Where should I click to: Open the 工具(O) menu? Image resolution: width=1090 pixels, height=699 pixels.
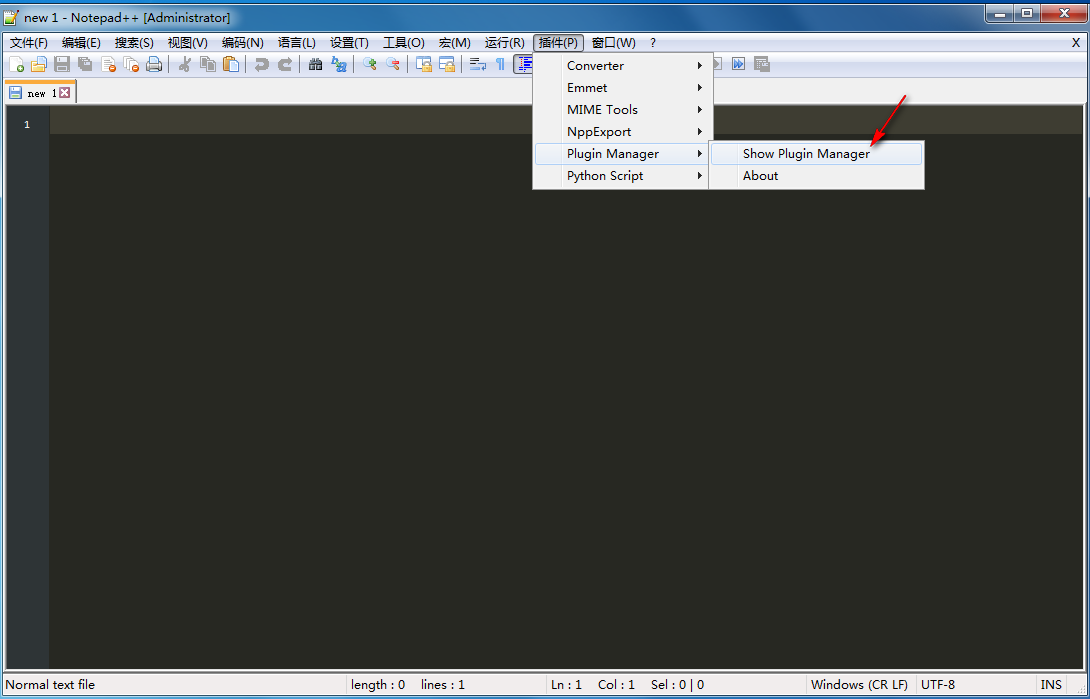pos(404,43)
